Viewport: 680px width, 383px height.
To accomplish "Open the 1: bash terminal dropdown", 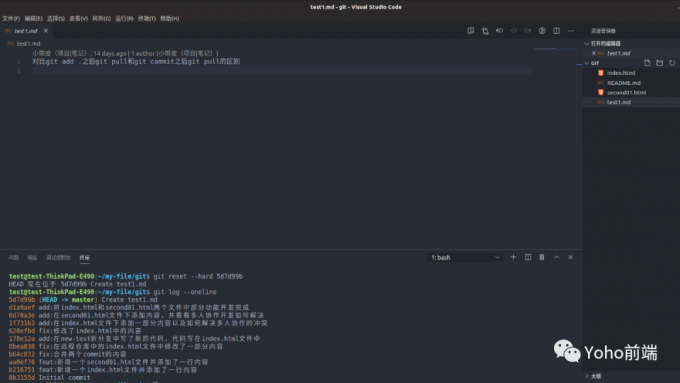I will [465, 257].
